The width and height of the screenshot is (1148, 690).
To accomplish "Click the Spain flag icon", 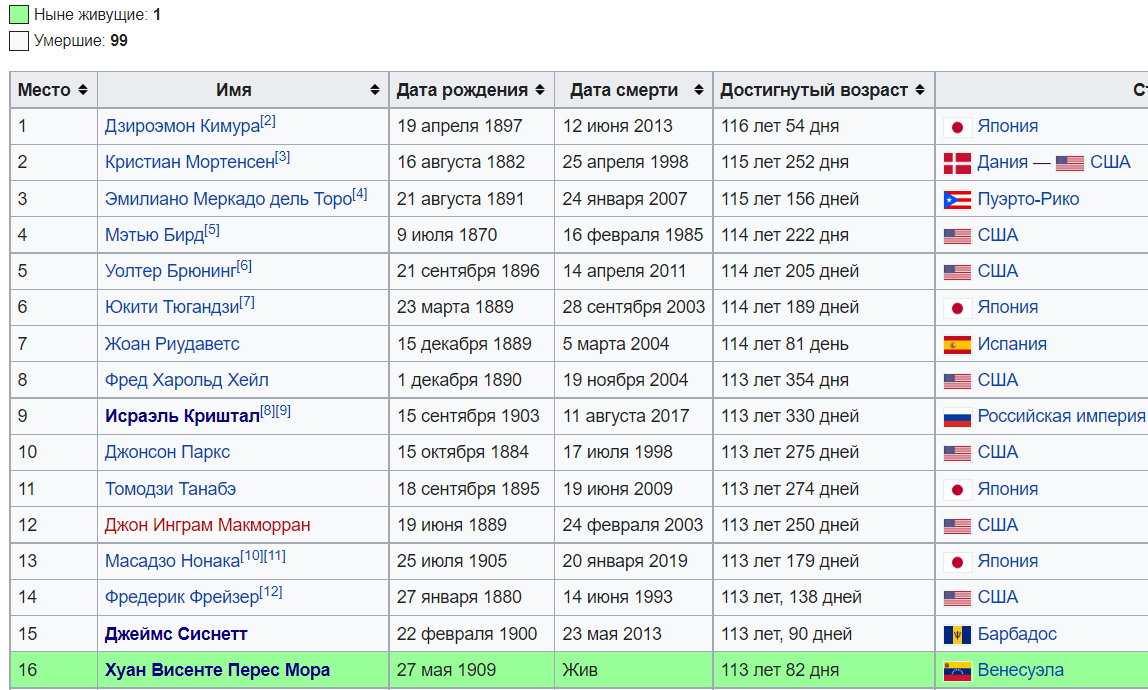I will click(x=957, y=345).
